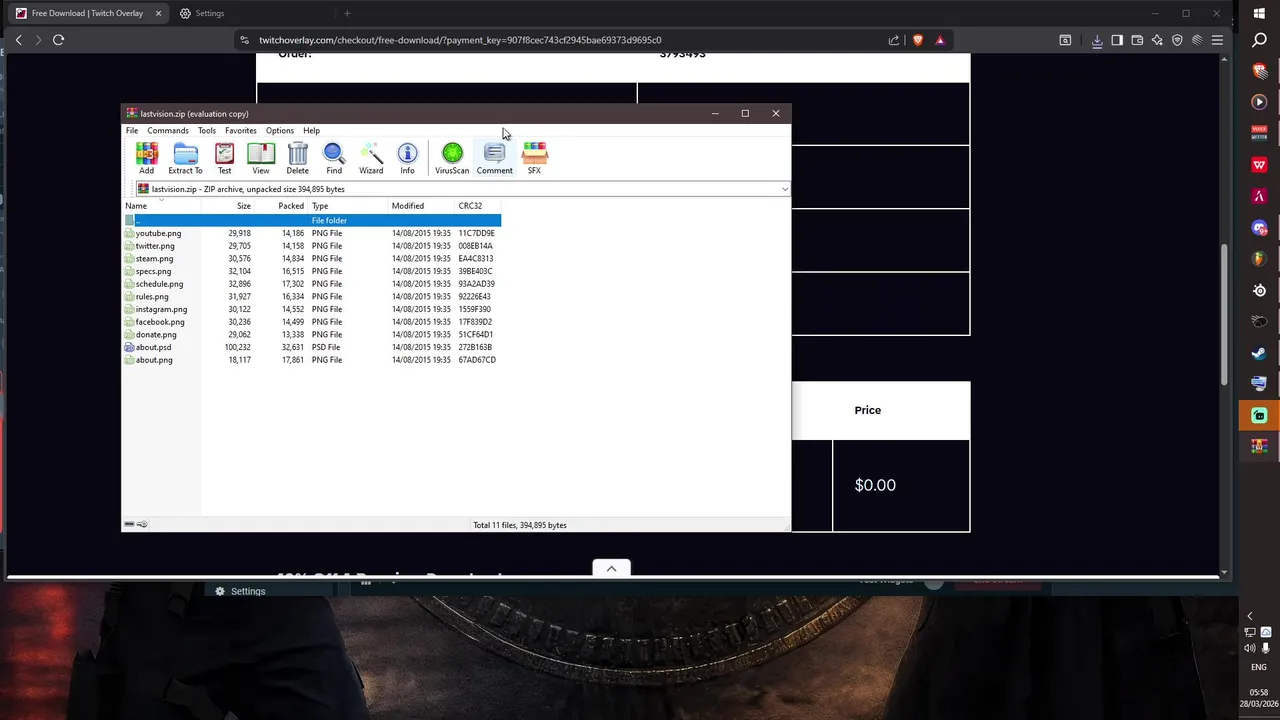This screenshot has height=720, width=1280.
Task: Open Windows Start button
Action: (1259, 14)
